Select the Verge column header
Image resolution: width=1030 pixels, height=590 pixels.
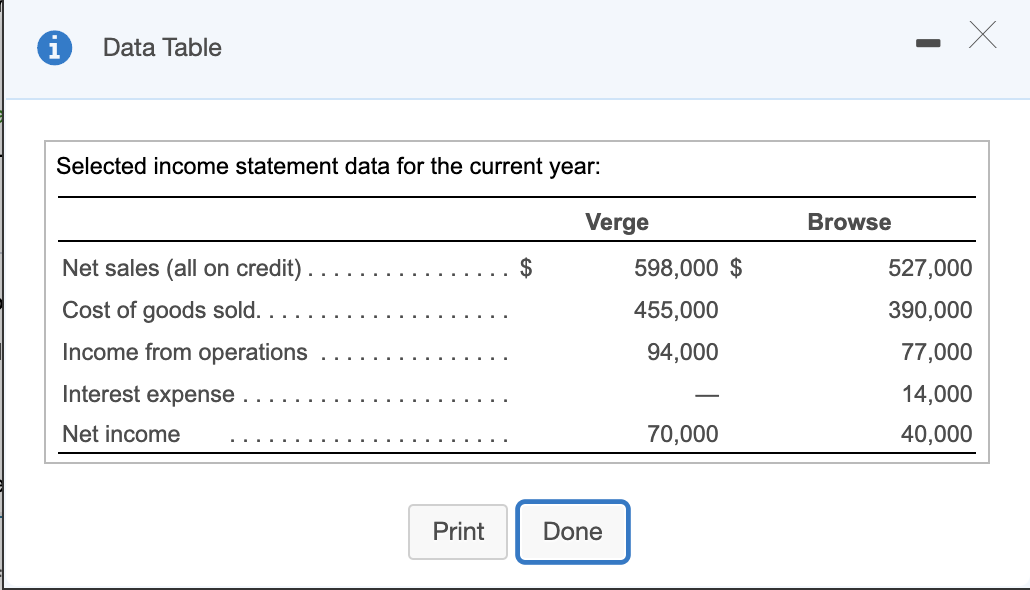click(616, 222)
